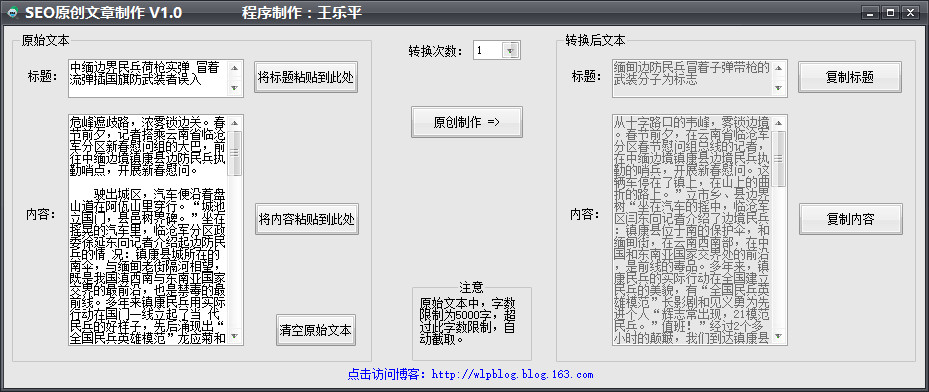
Task: Click the 转换后文本 group label
Action: [x=595, y=41]
